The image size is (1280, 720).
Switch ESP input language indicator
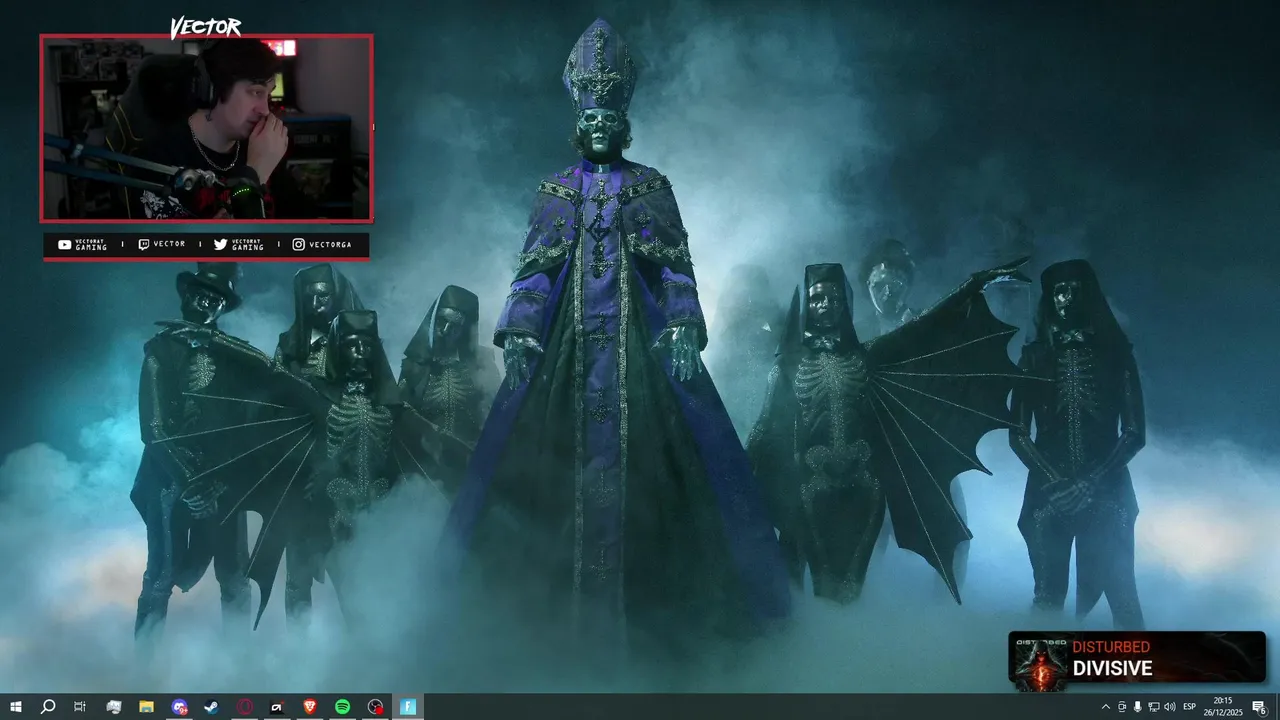[x=1190, y=707]
